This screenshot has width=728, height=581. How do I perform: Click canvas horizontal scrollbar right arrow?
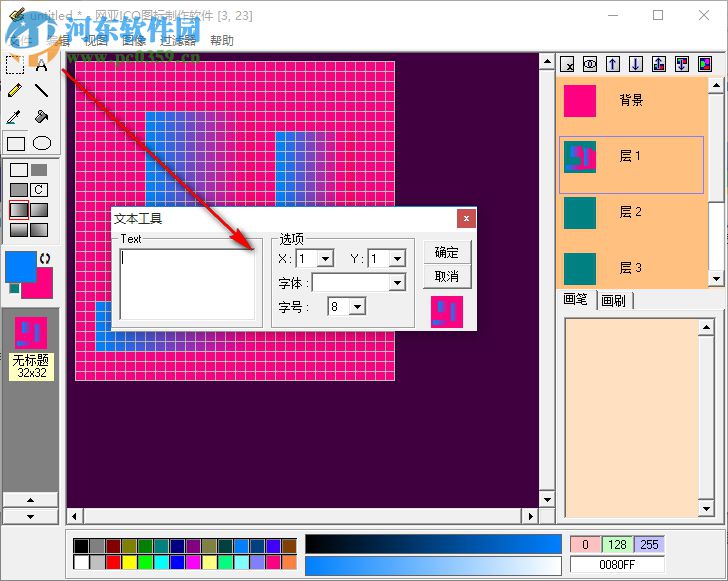531,516
